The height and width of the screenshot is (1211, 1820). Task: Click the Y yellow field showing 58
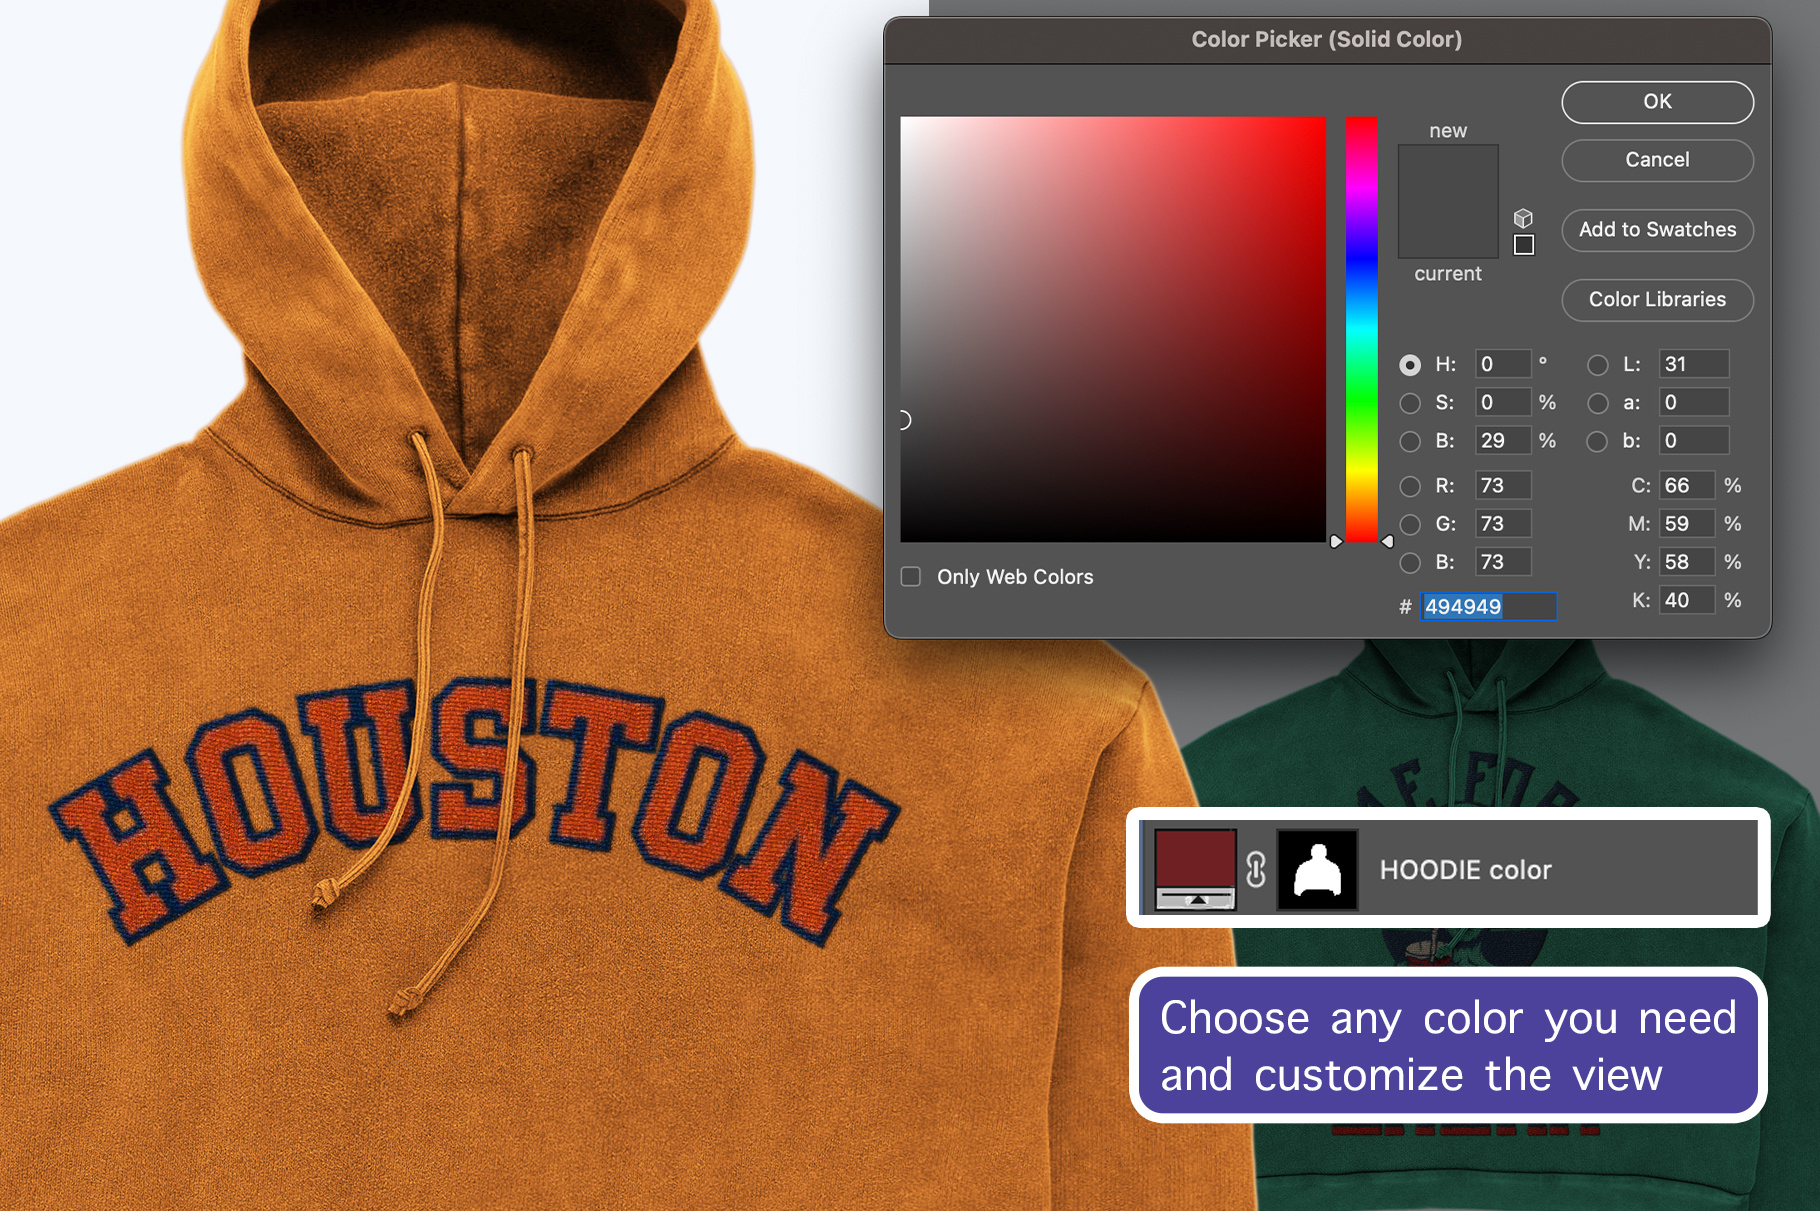pyautogui.click(x=1687, y=562)
